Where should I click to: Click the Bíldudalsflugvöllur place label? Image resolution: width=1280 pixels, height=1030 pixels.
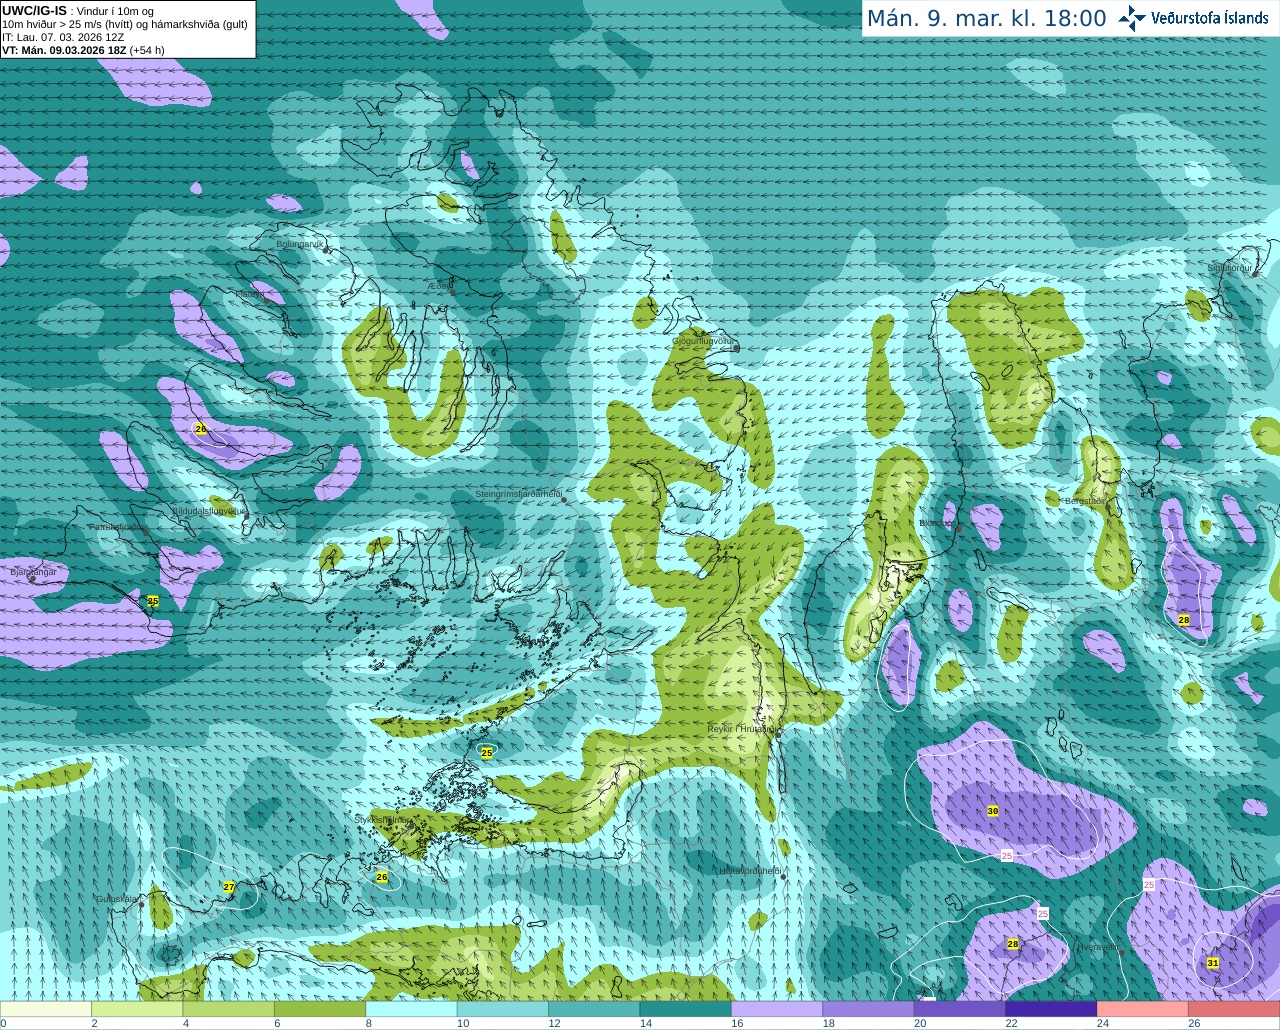(208, 510)
